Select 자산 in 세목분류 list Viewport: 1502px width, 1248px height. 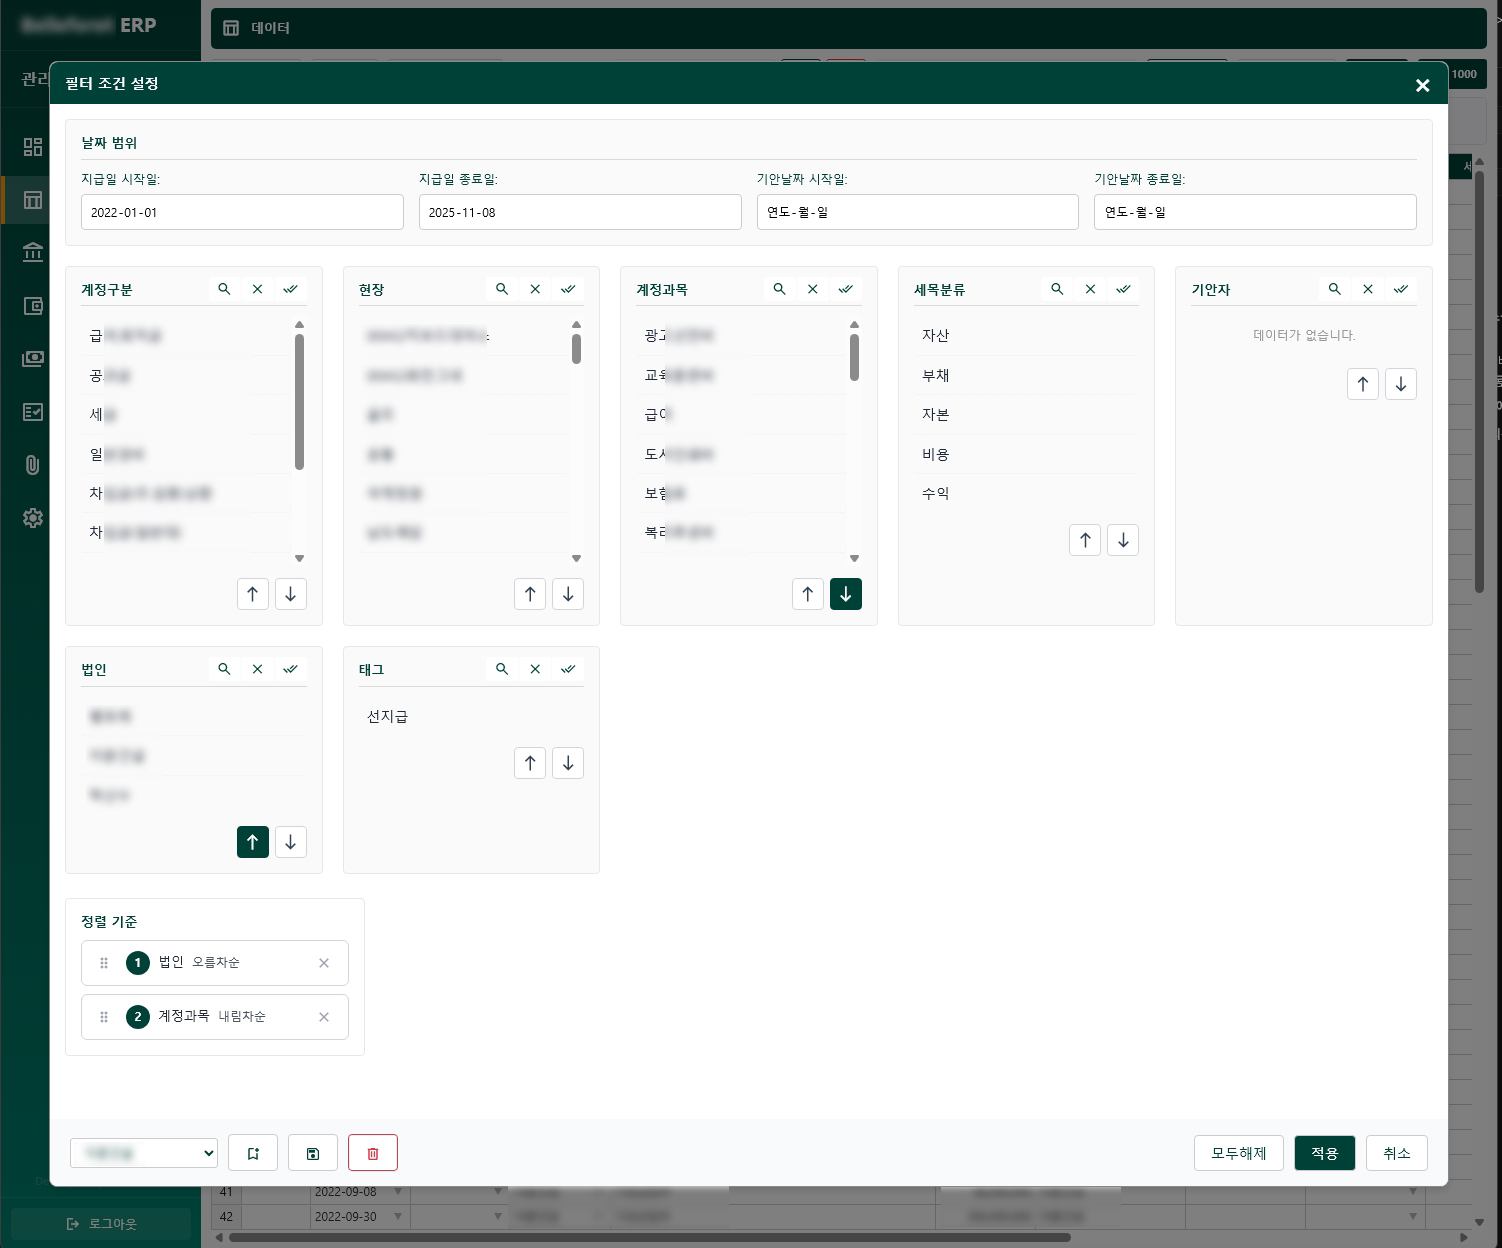click(936, 335)
